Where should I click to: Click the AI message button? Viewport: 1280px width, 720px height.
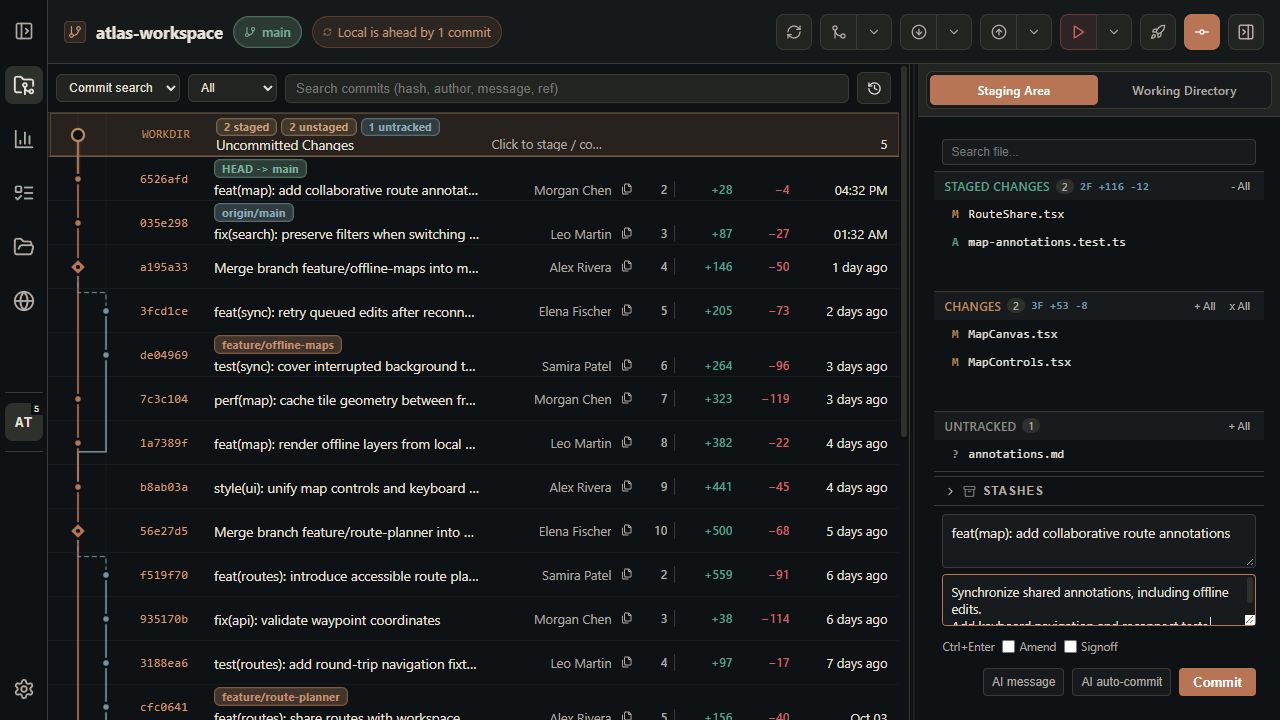(1023, 682)
